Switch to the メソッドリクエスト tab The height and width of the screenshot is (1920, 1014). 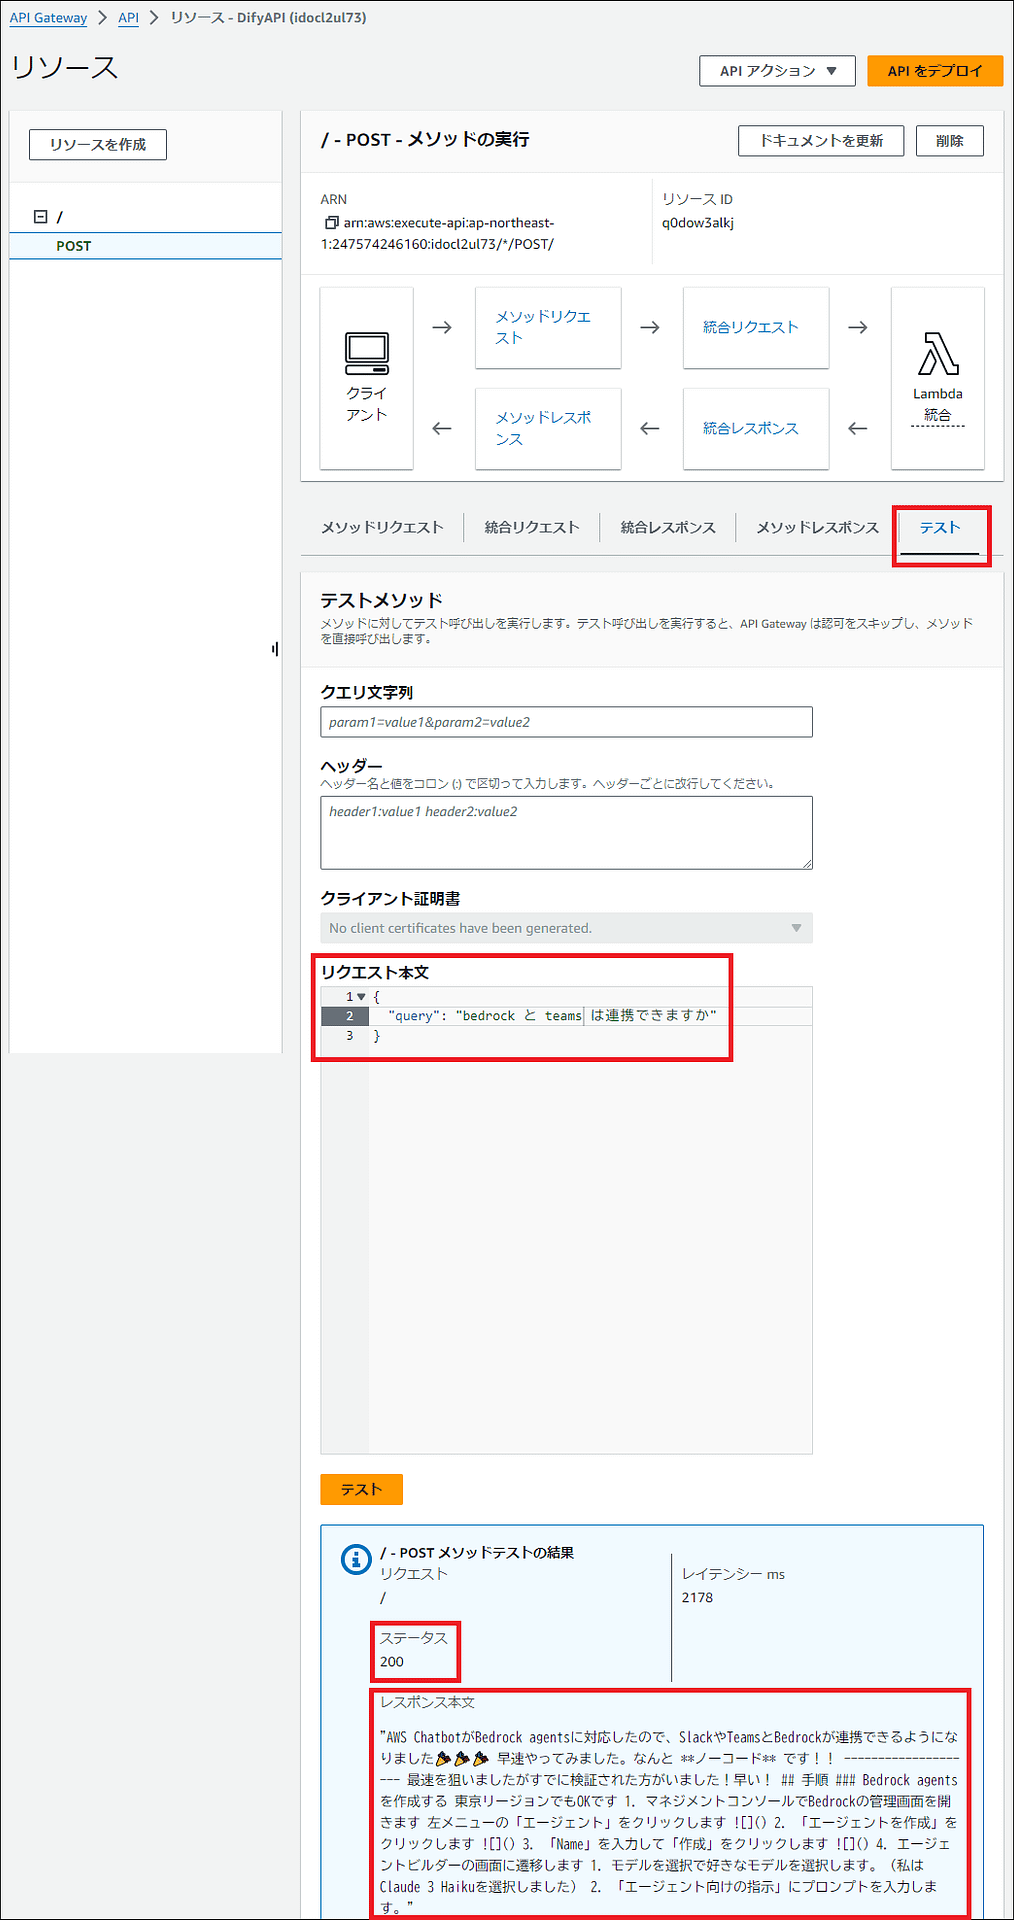(382, 528)
